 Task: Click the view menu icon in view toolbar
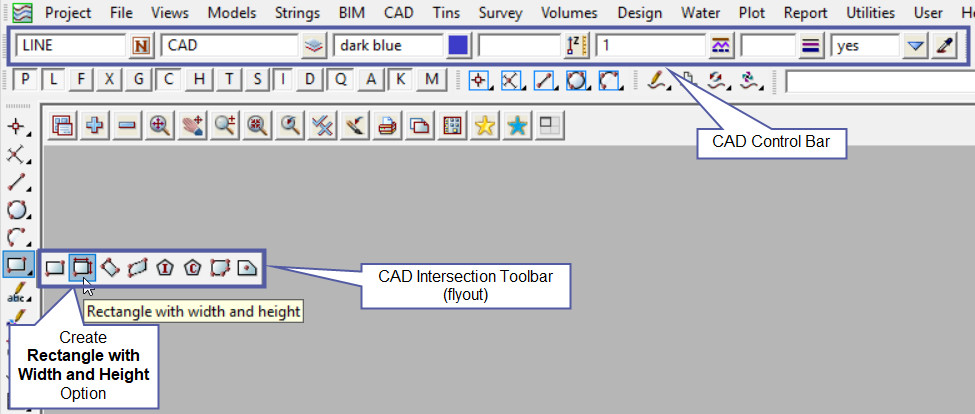point(61,126)
